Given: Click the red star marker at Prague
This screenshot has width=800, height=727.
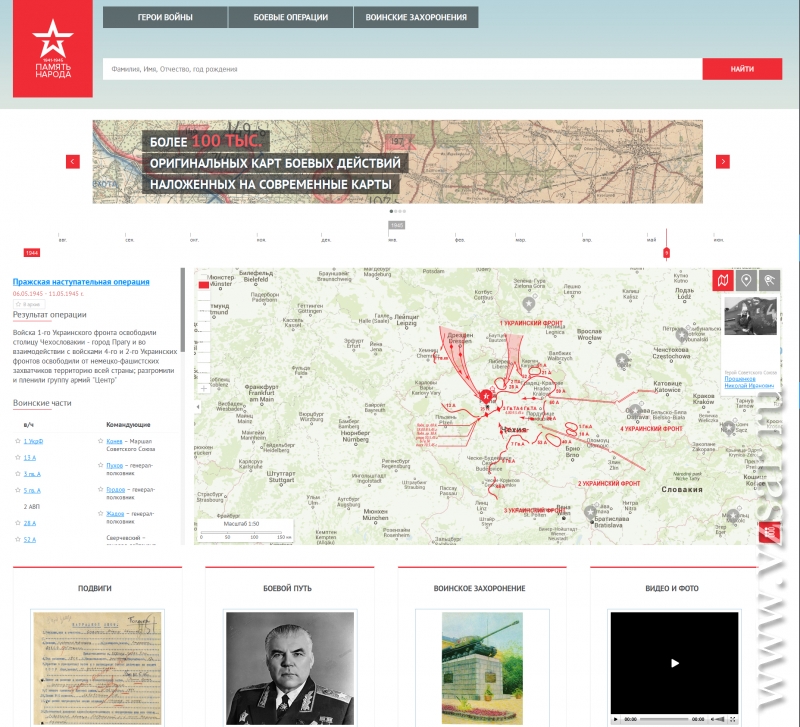Looking at the screenshot, I should [486, 397].
